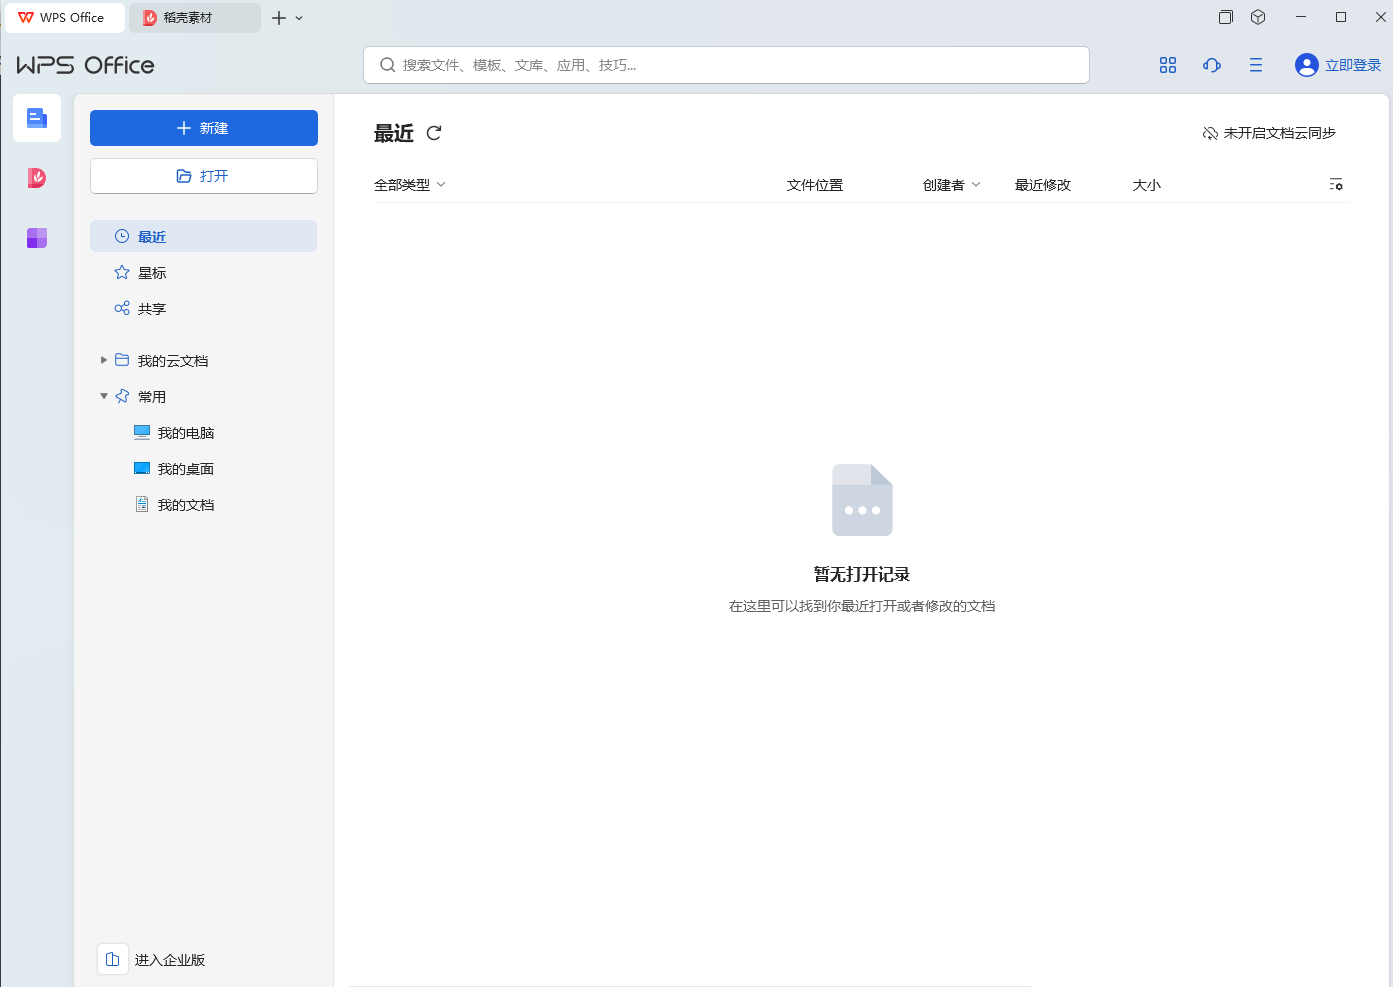
Task: Click the search magnifier icon
Action: point(387,65)
